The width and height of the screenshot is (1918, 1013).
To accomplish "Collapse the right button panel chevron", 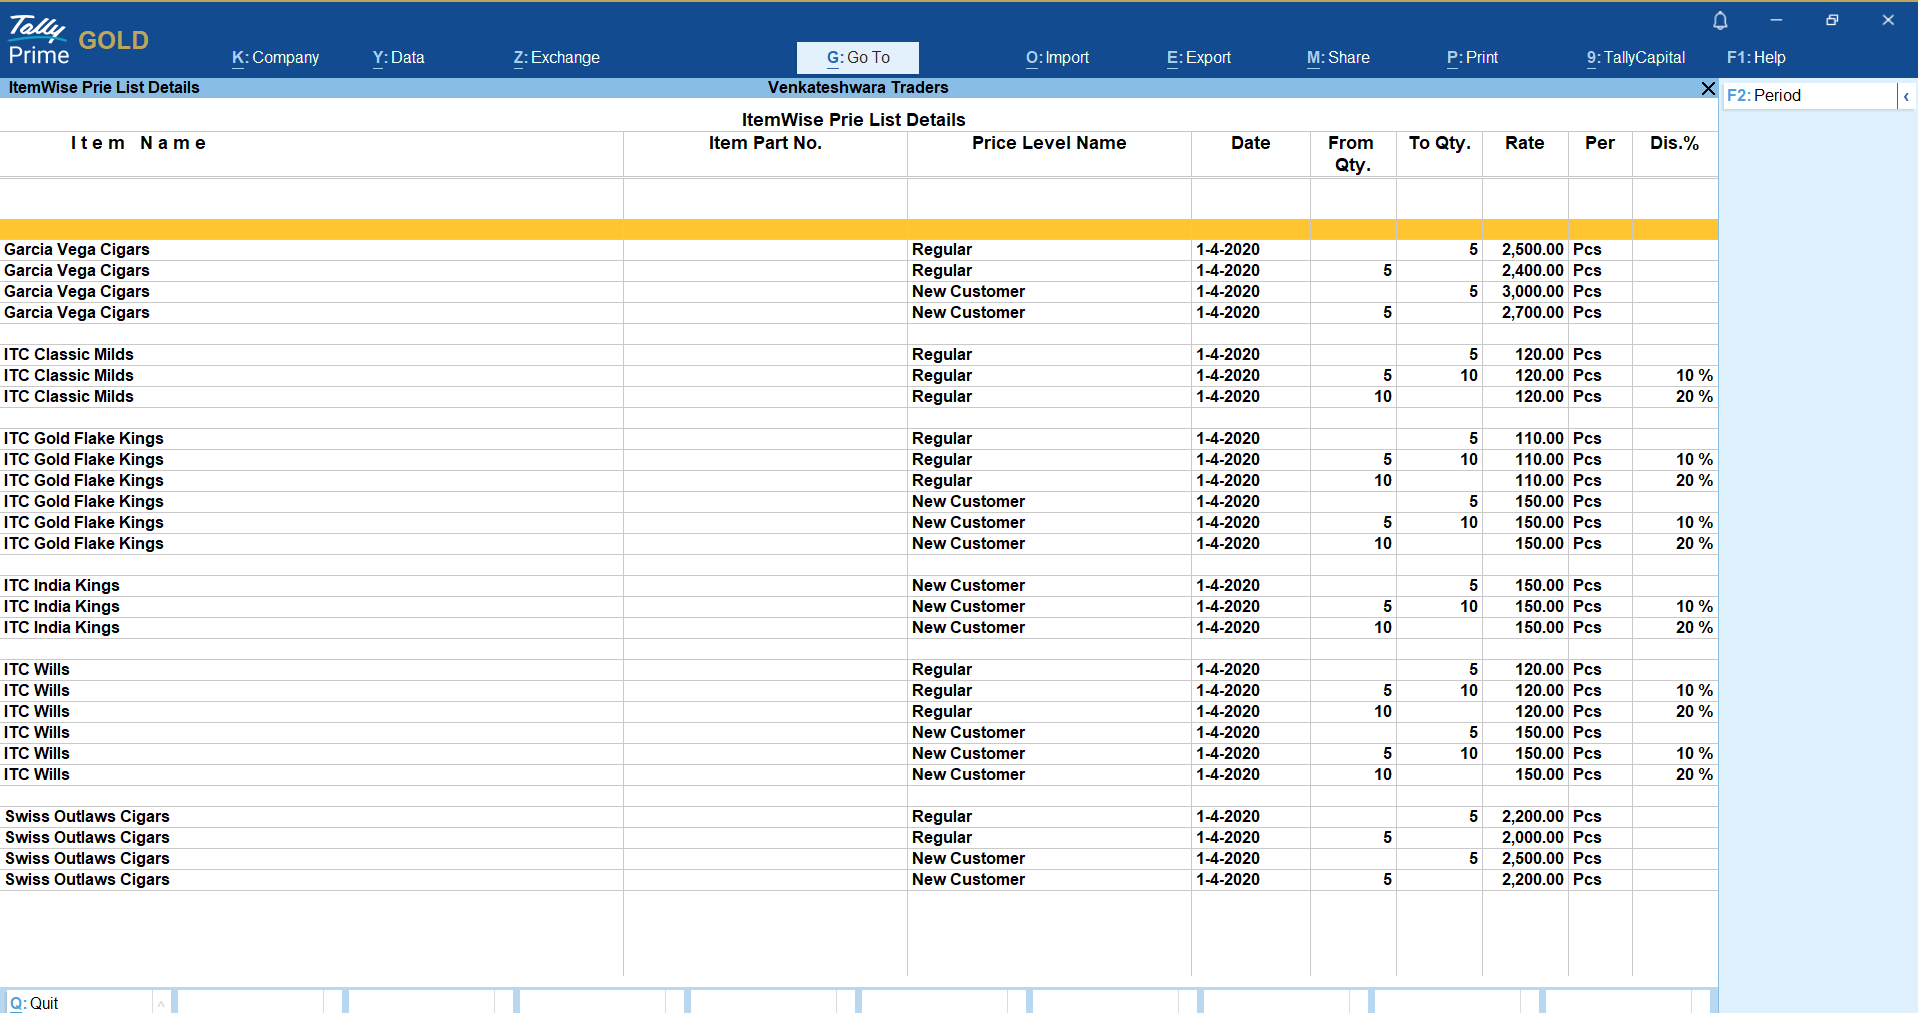I will [x=1906, y=96].
